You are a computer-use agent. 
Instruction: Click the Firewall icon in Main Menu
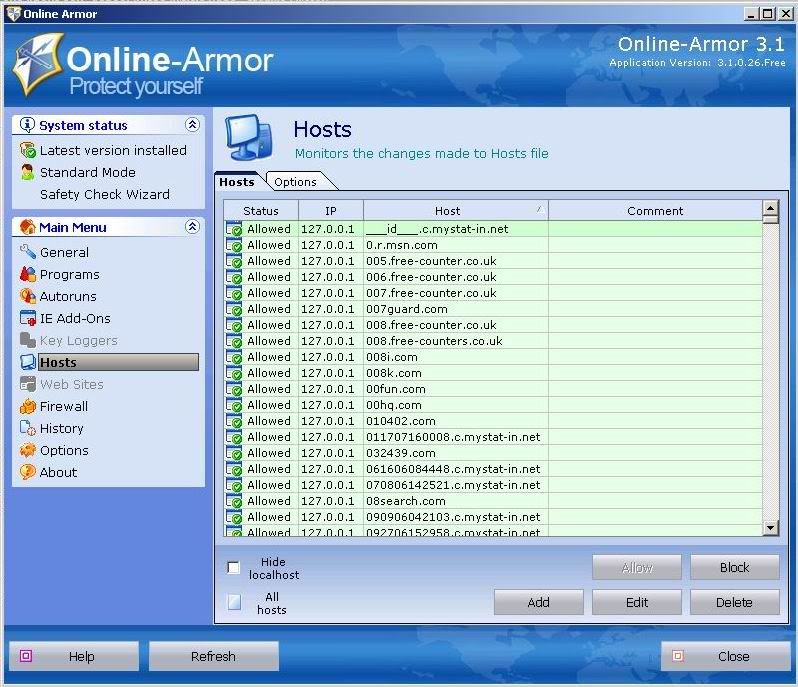(x=27, y=406)
